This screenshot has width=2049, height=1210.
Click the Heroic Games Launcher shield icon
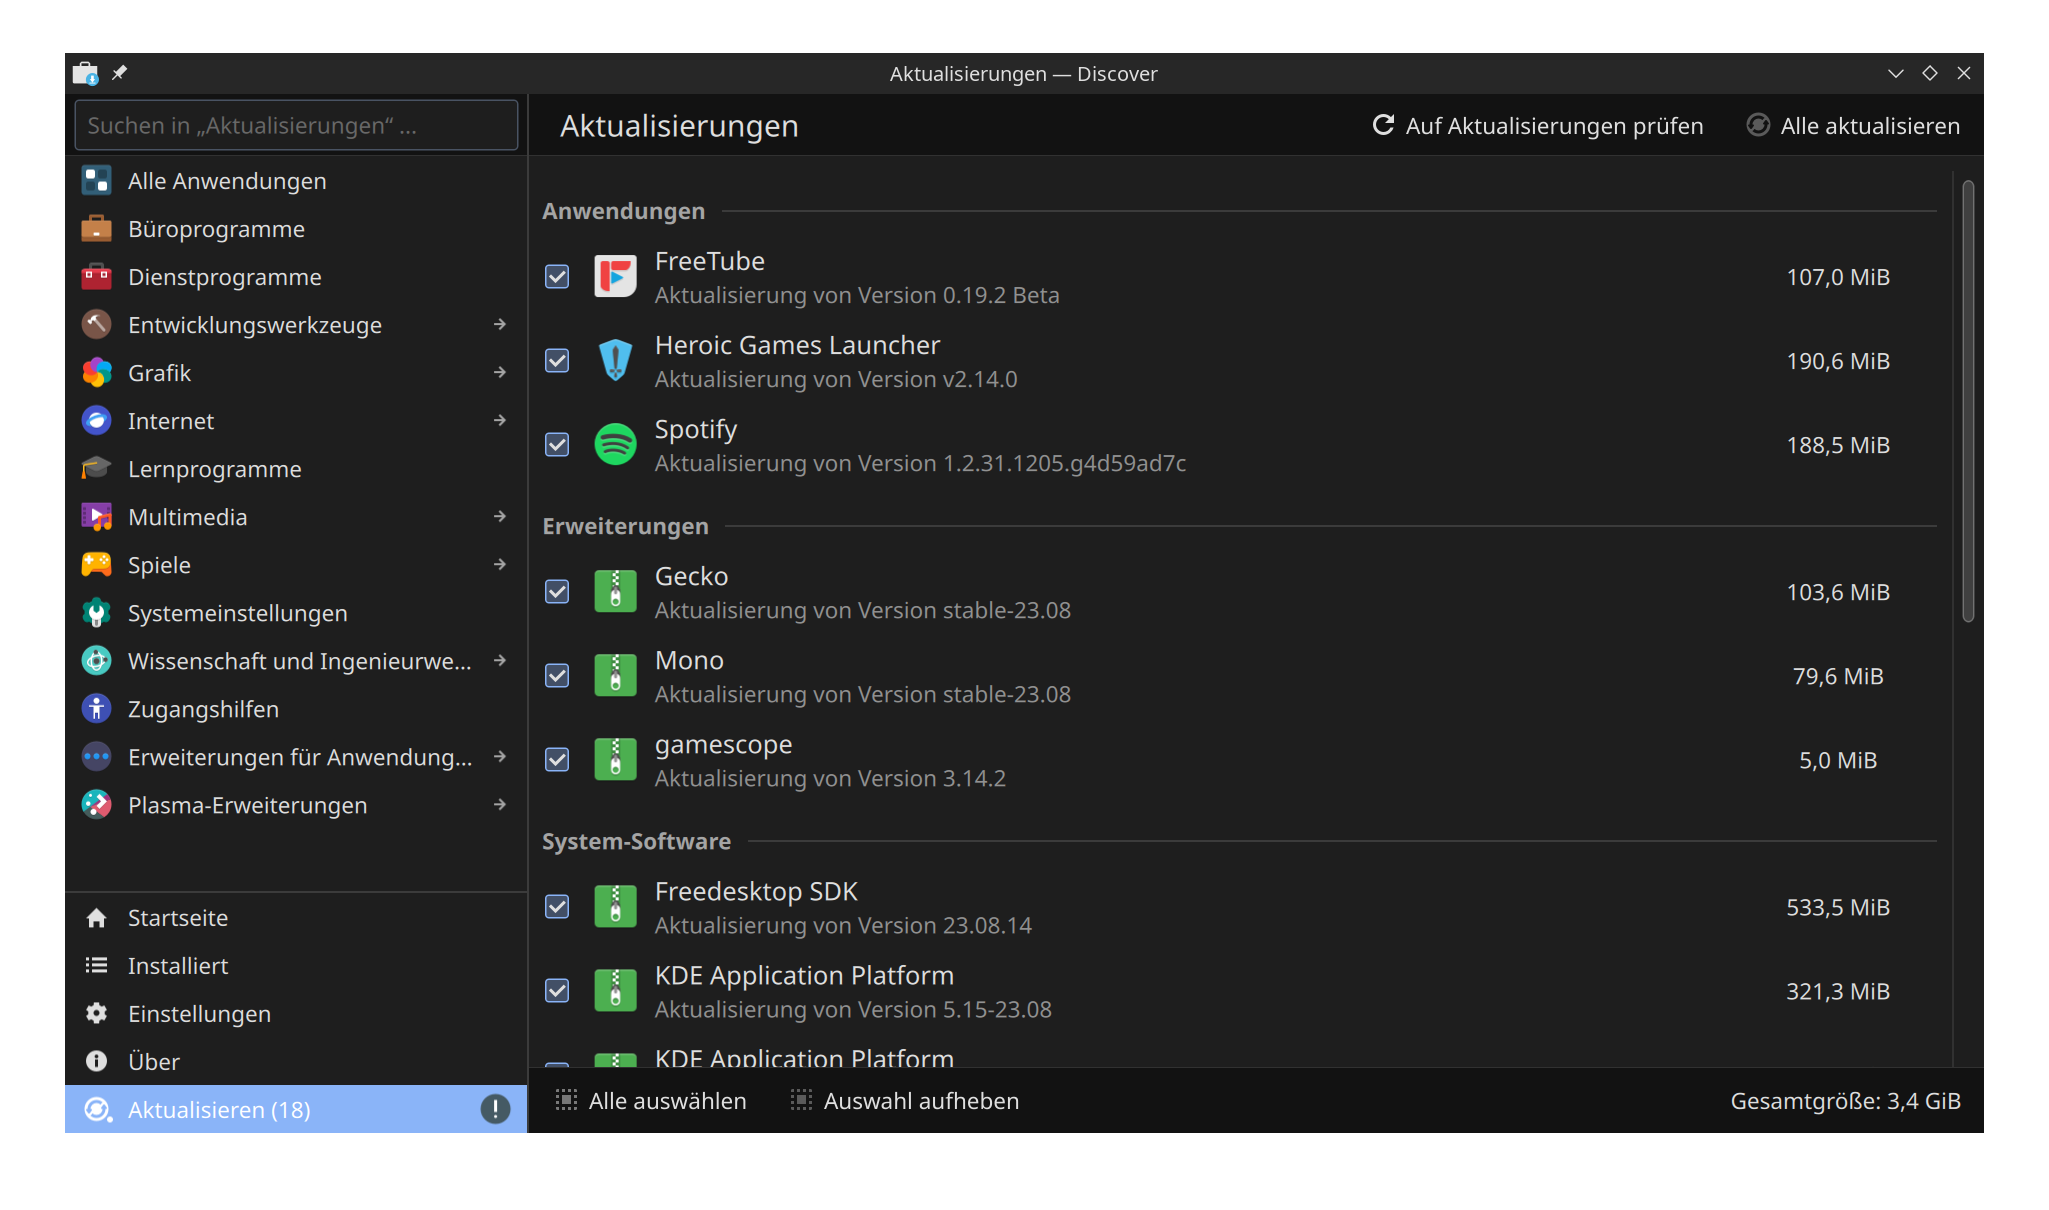click(x=615, y=360)
